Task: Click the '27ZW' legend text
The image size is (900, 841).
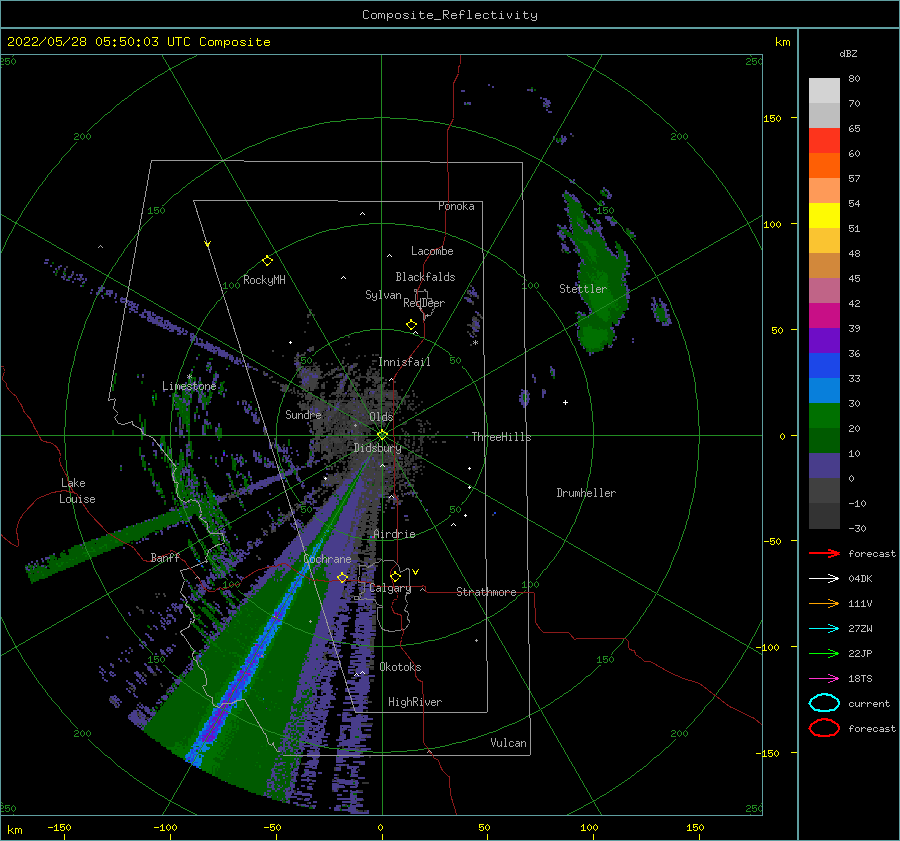Action: click(x=860, y=629)
